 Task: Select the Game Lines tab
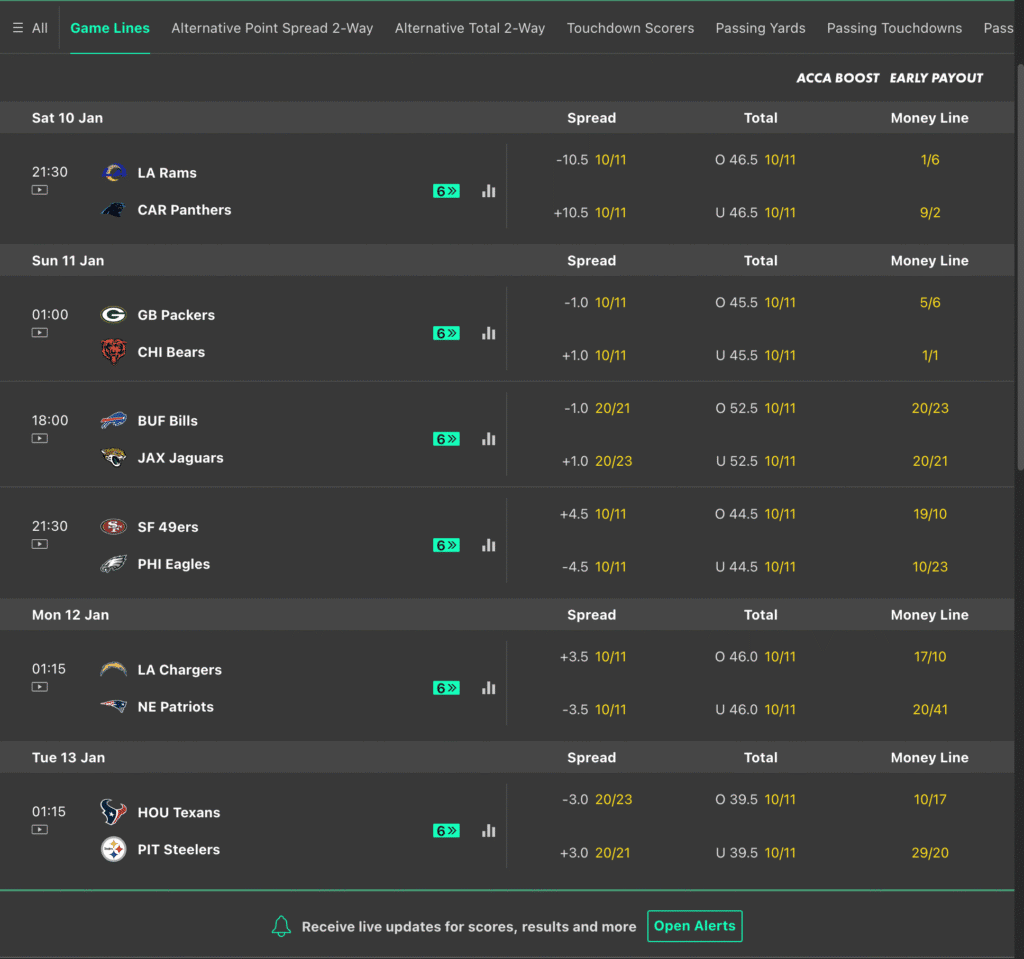pyautogui.click(x=110, y=28)
